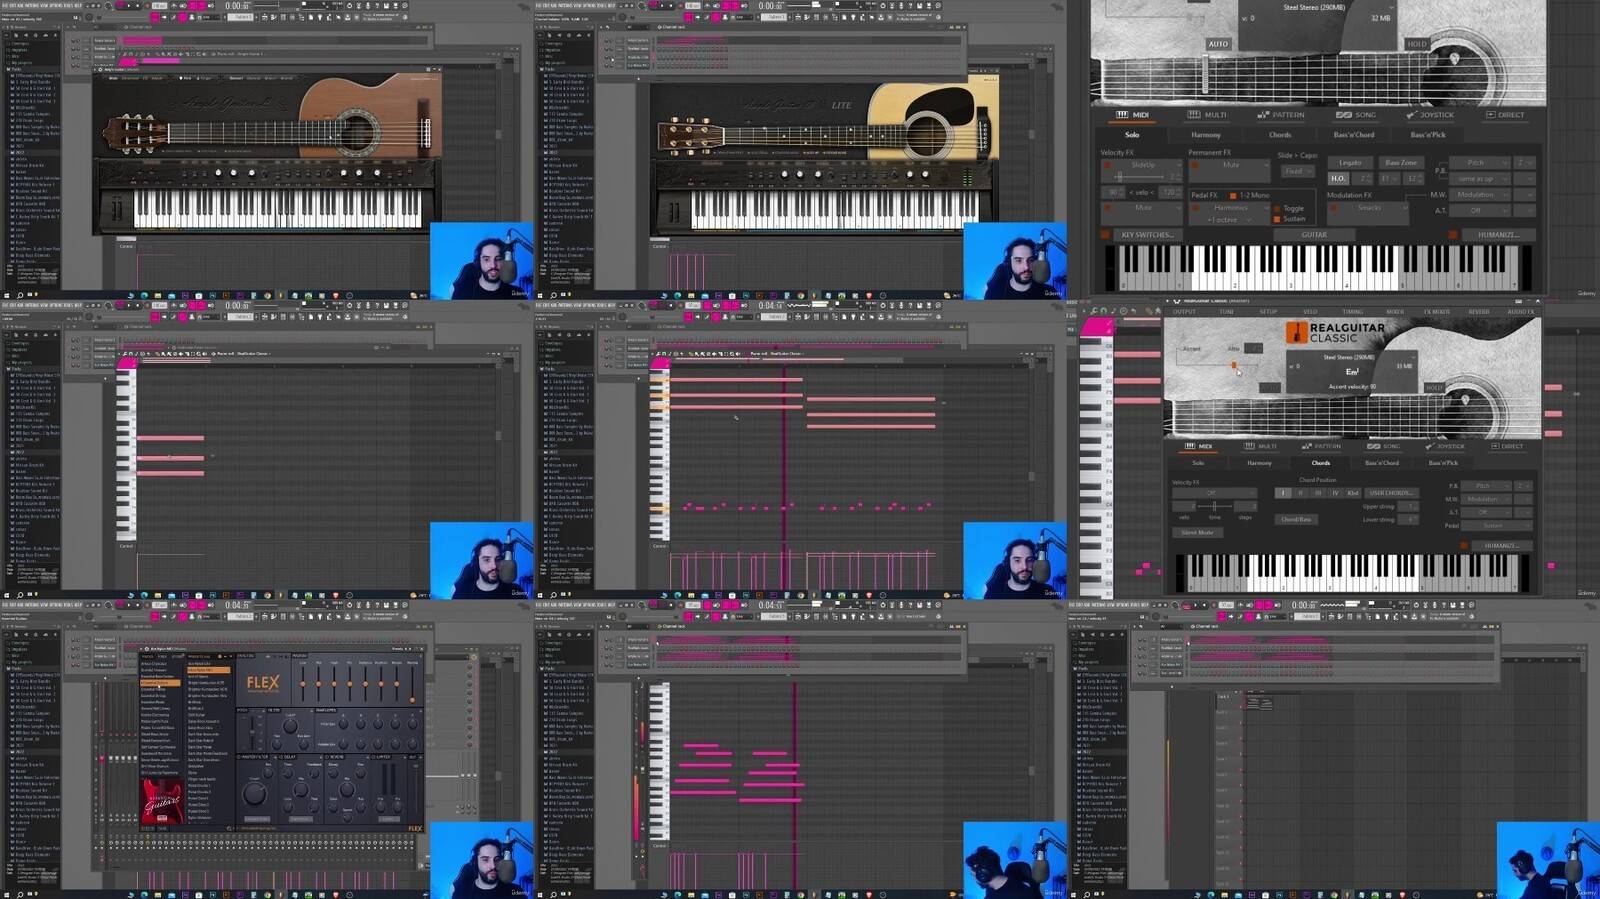Click the Guitars pack artwork in FLEX
The width and height of the screenshot is (1600, 899).
(x=161, y=801)
